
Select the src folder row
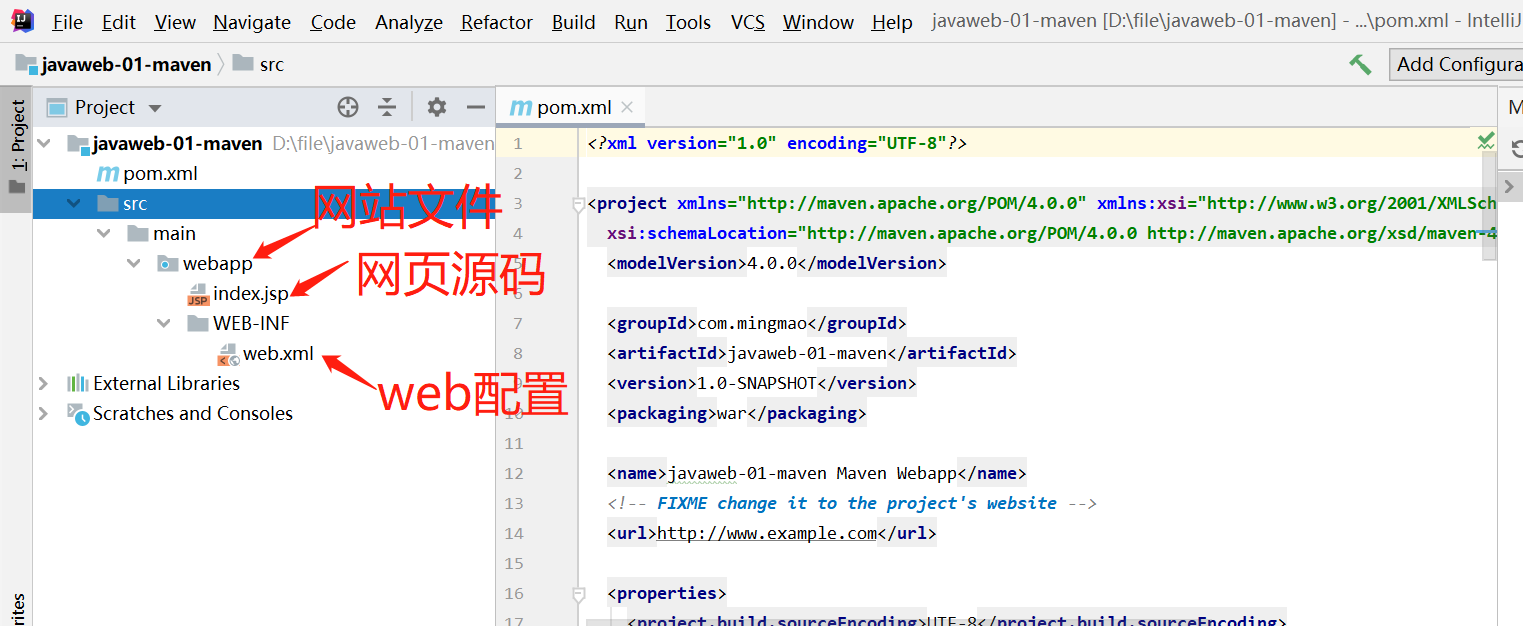click(x=264, y=204)
